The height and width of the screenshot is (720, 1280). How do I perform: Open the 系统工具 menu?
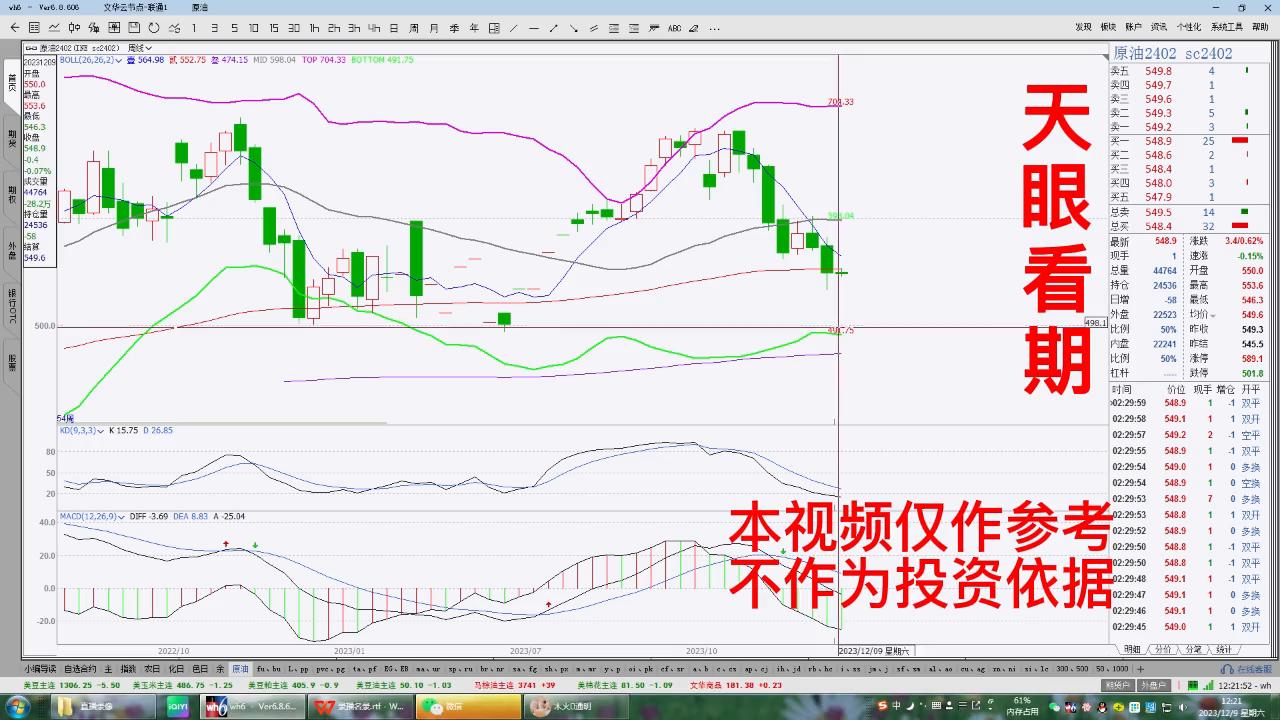1226,27
